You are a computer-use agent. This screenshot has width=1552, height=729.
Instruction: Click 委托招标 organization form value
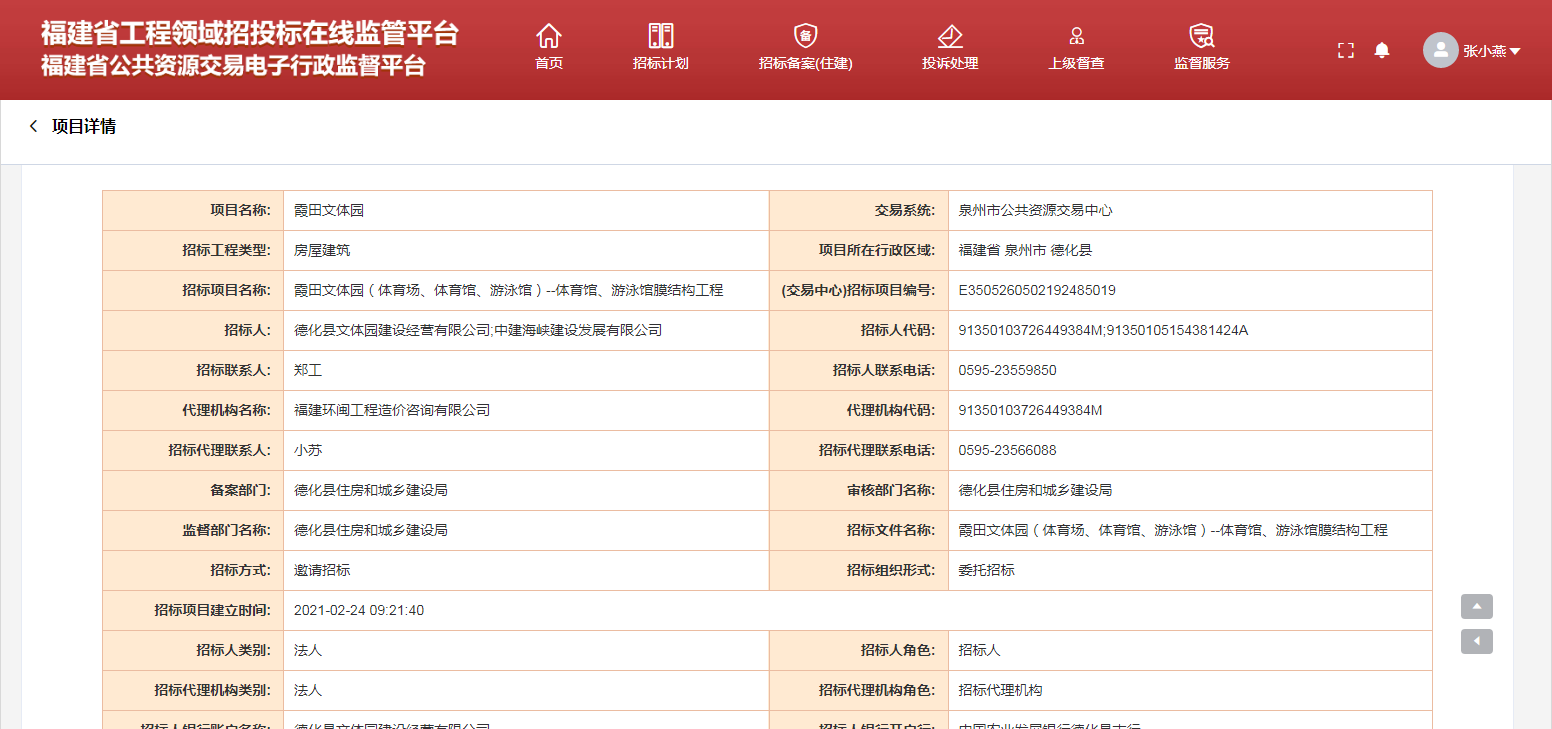[x=986, y=570]
